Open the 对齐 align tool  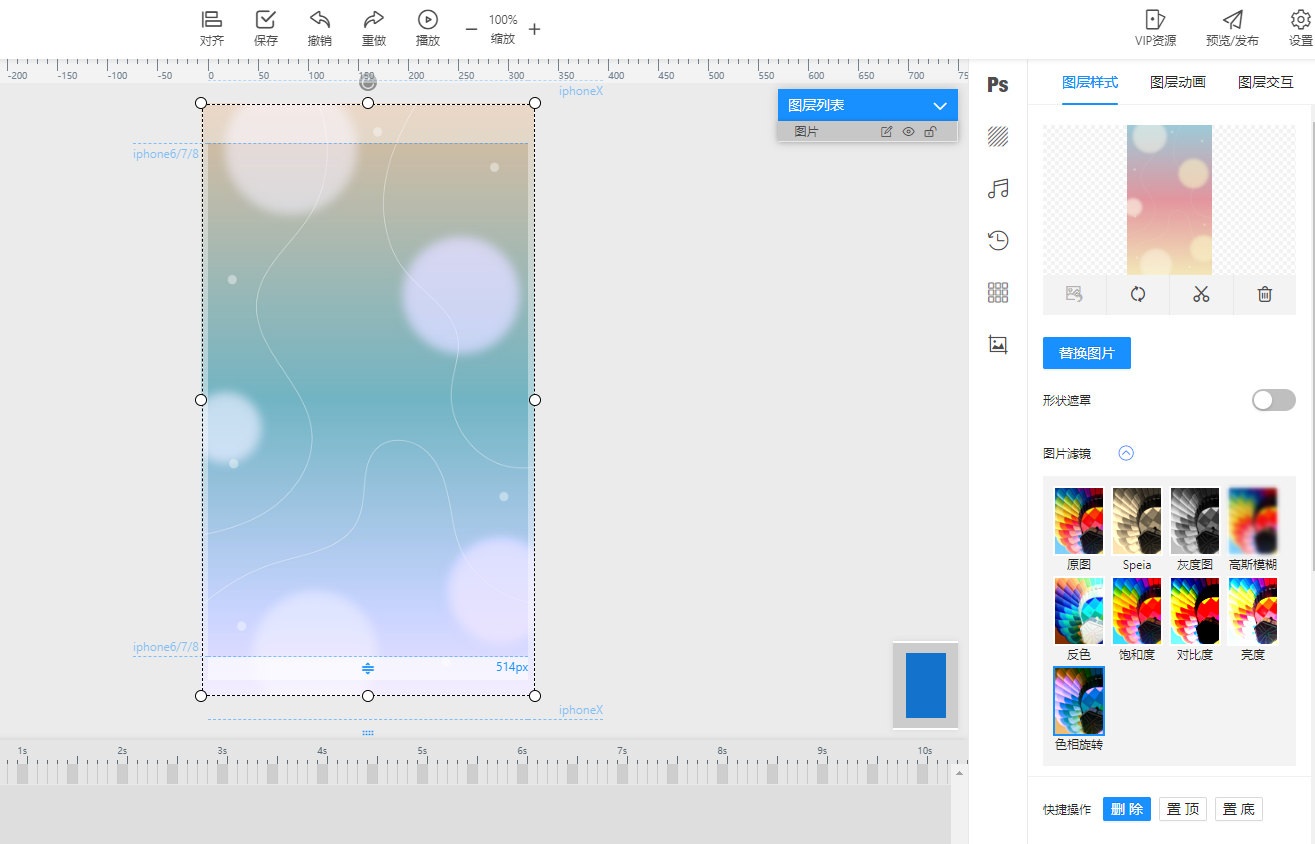pos(212,29)
